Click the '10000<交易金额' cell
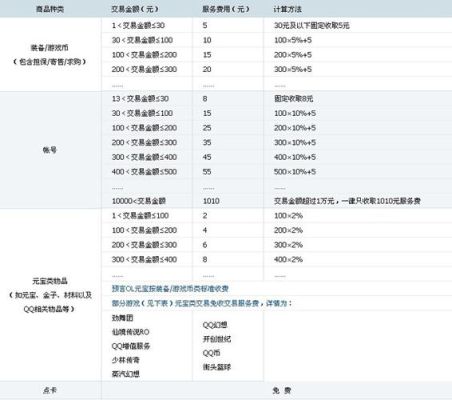452x400 pixels. pos(139,201)
